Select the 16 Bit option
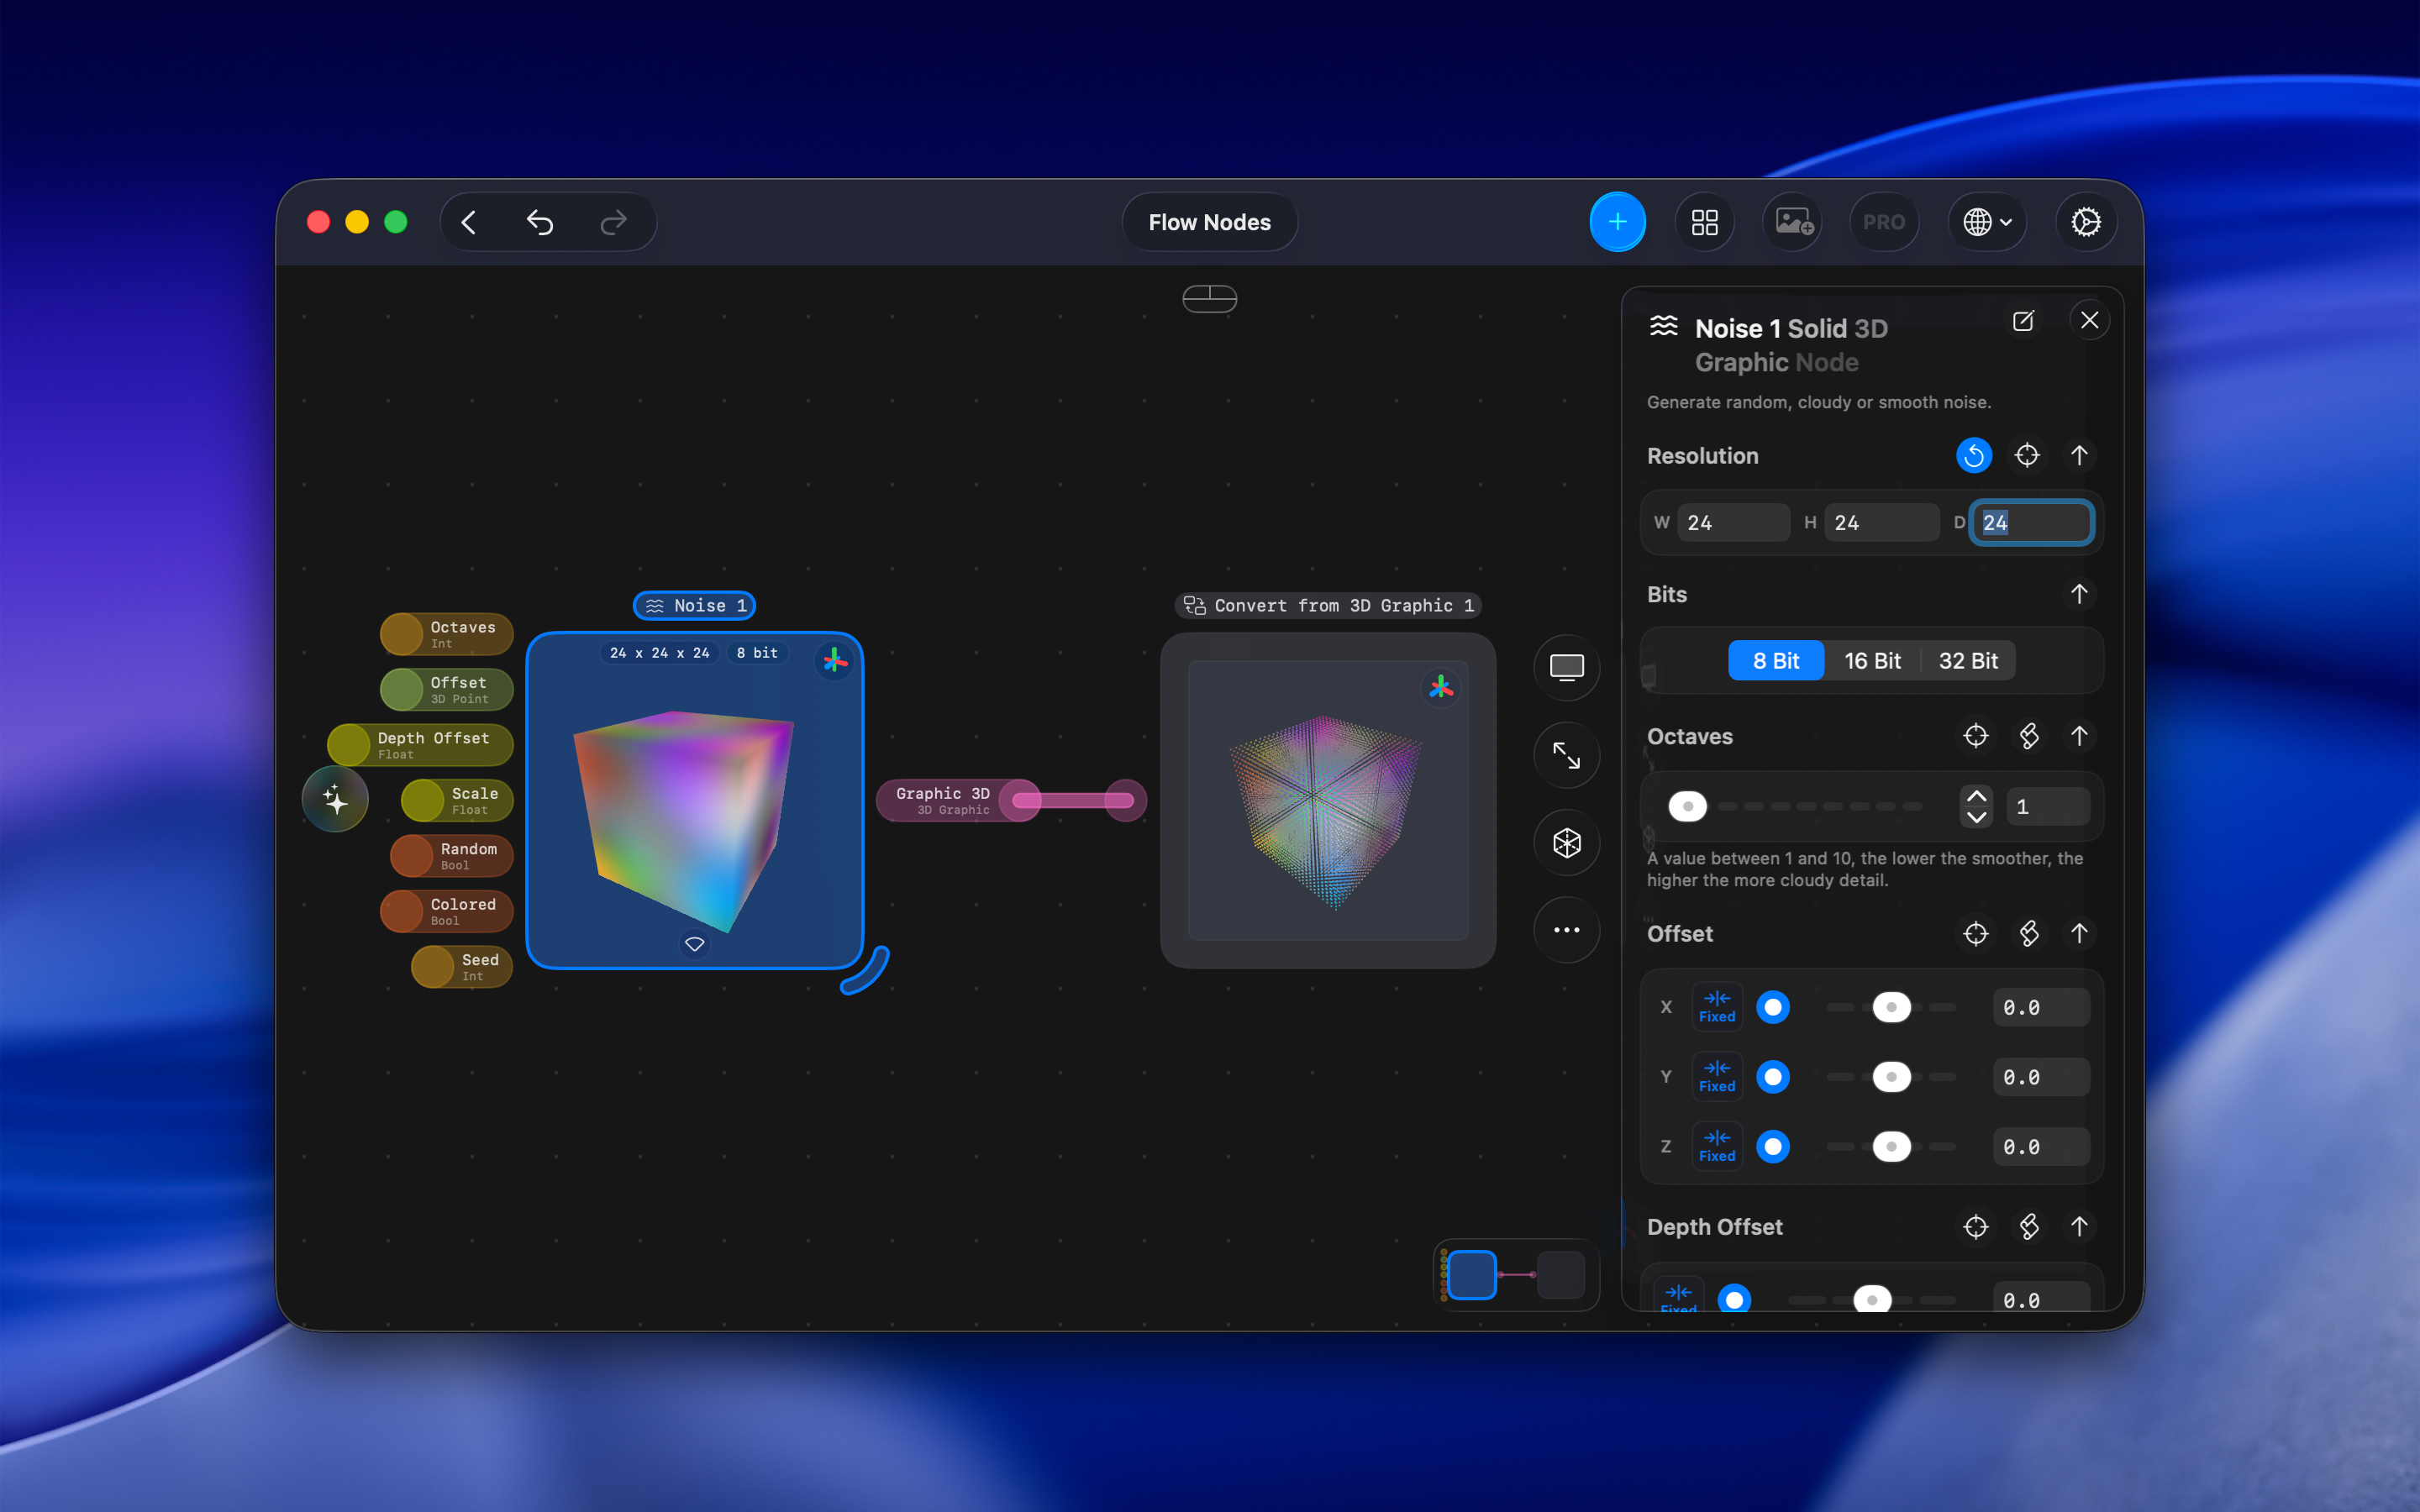This screenshot has width=2420, height=1512. [x=1872, y=661]
